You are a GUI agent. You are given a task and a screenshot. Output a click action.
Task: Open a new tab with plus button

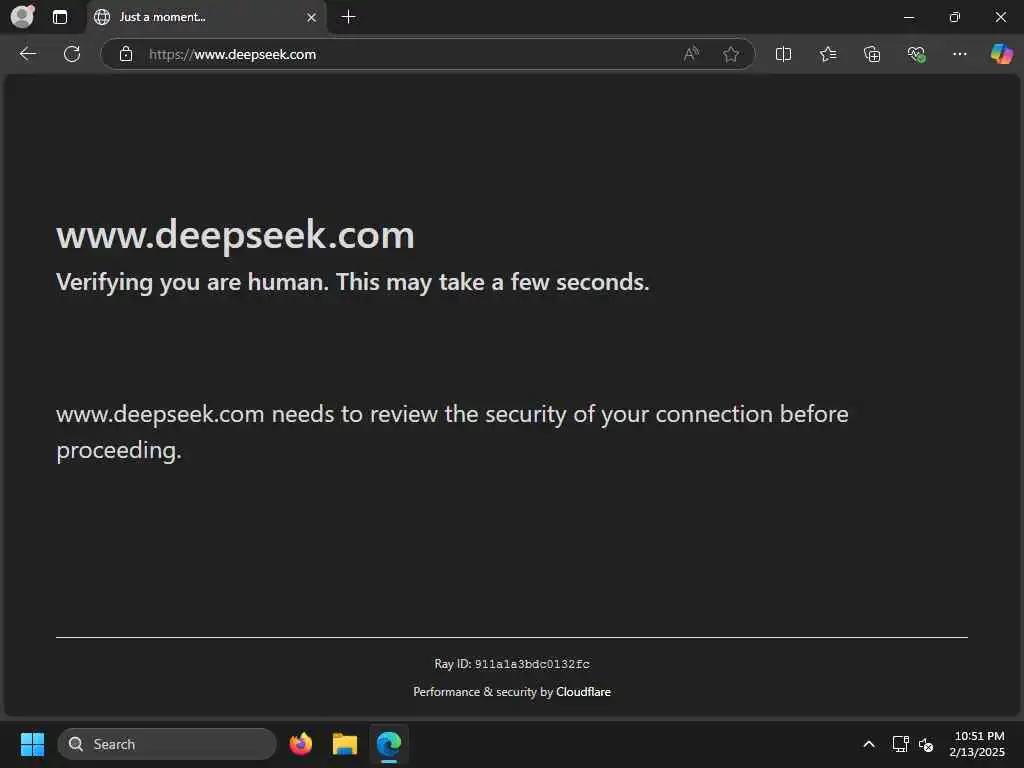(349, 17)
